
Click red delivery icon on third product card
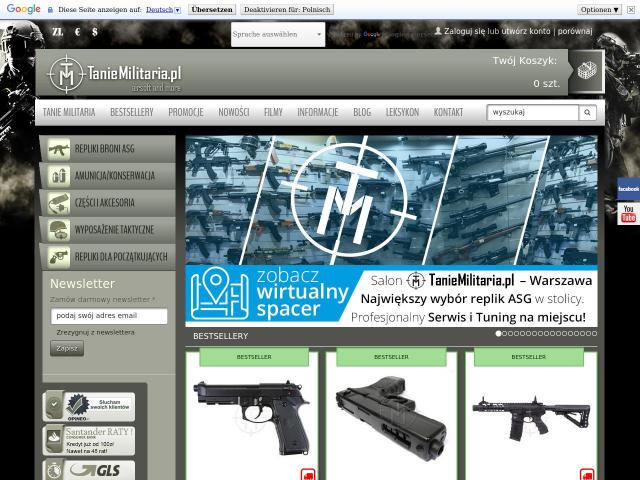587,474
